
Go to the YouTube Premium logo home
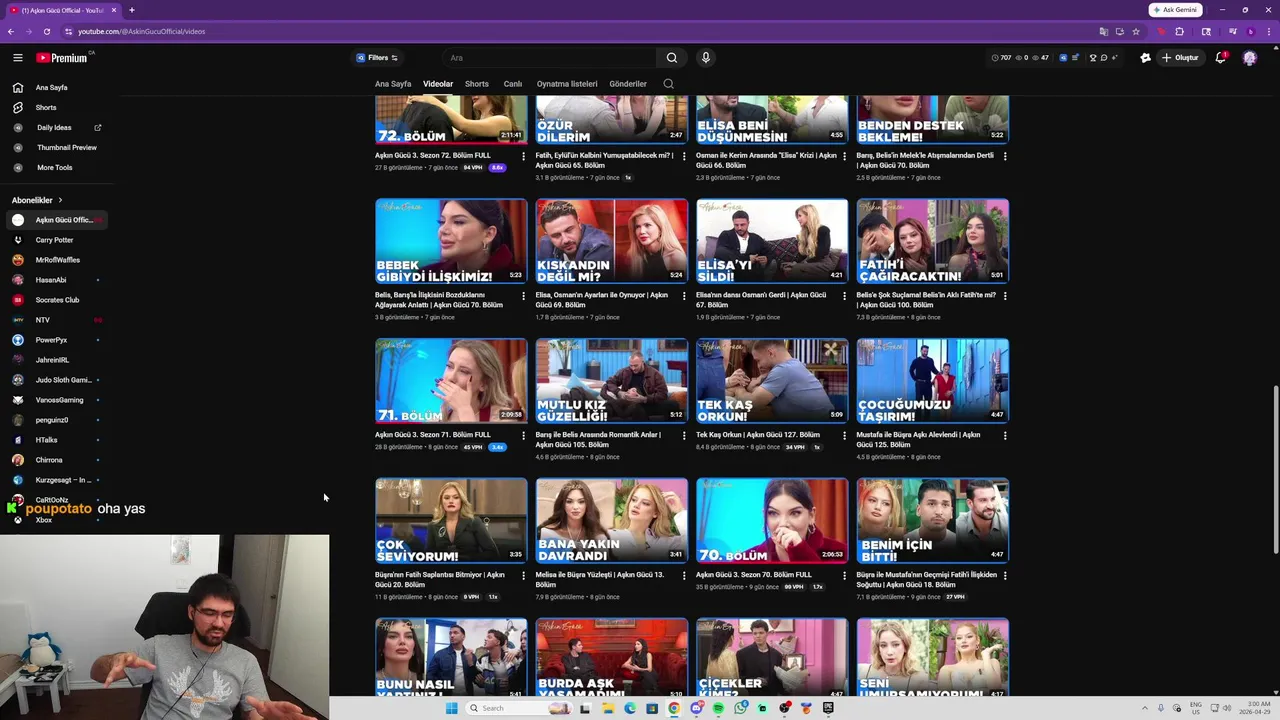(x=62, y=58)
